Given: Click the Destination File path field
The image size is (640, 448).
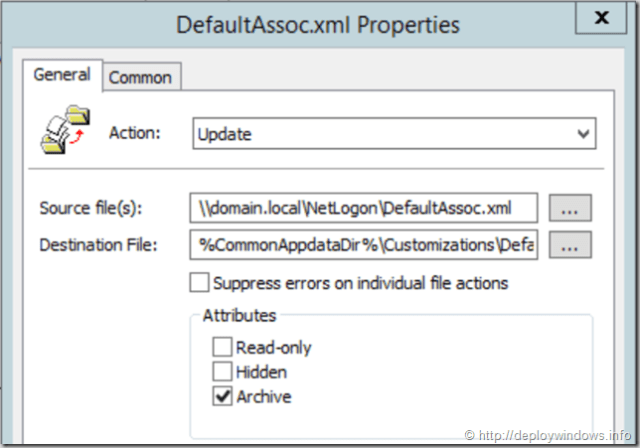Looking at the screenshot, I should click(364, 244).
